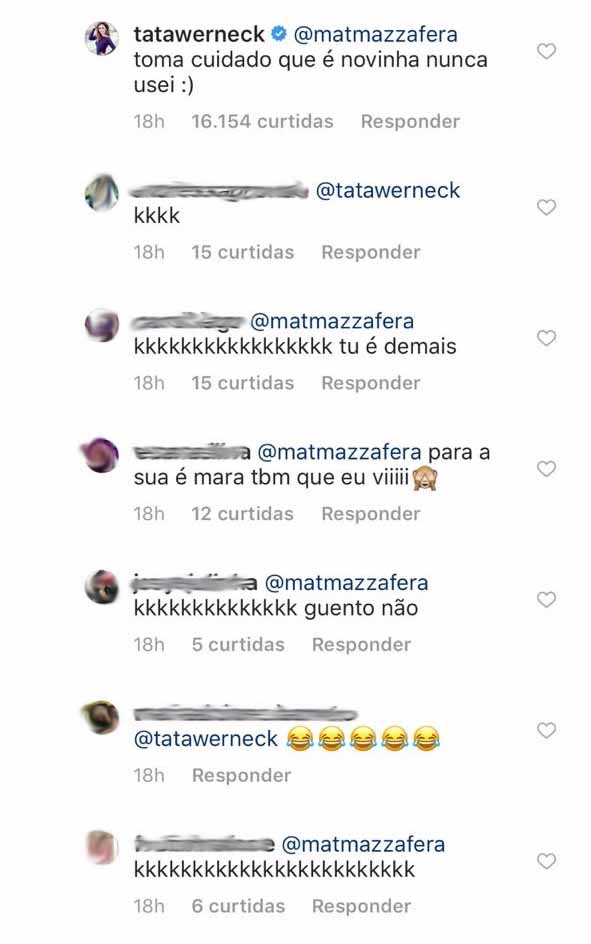Open tatawerneck's profile picture
The image size is (591, 944).
101,39
